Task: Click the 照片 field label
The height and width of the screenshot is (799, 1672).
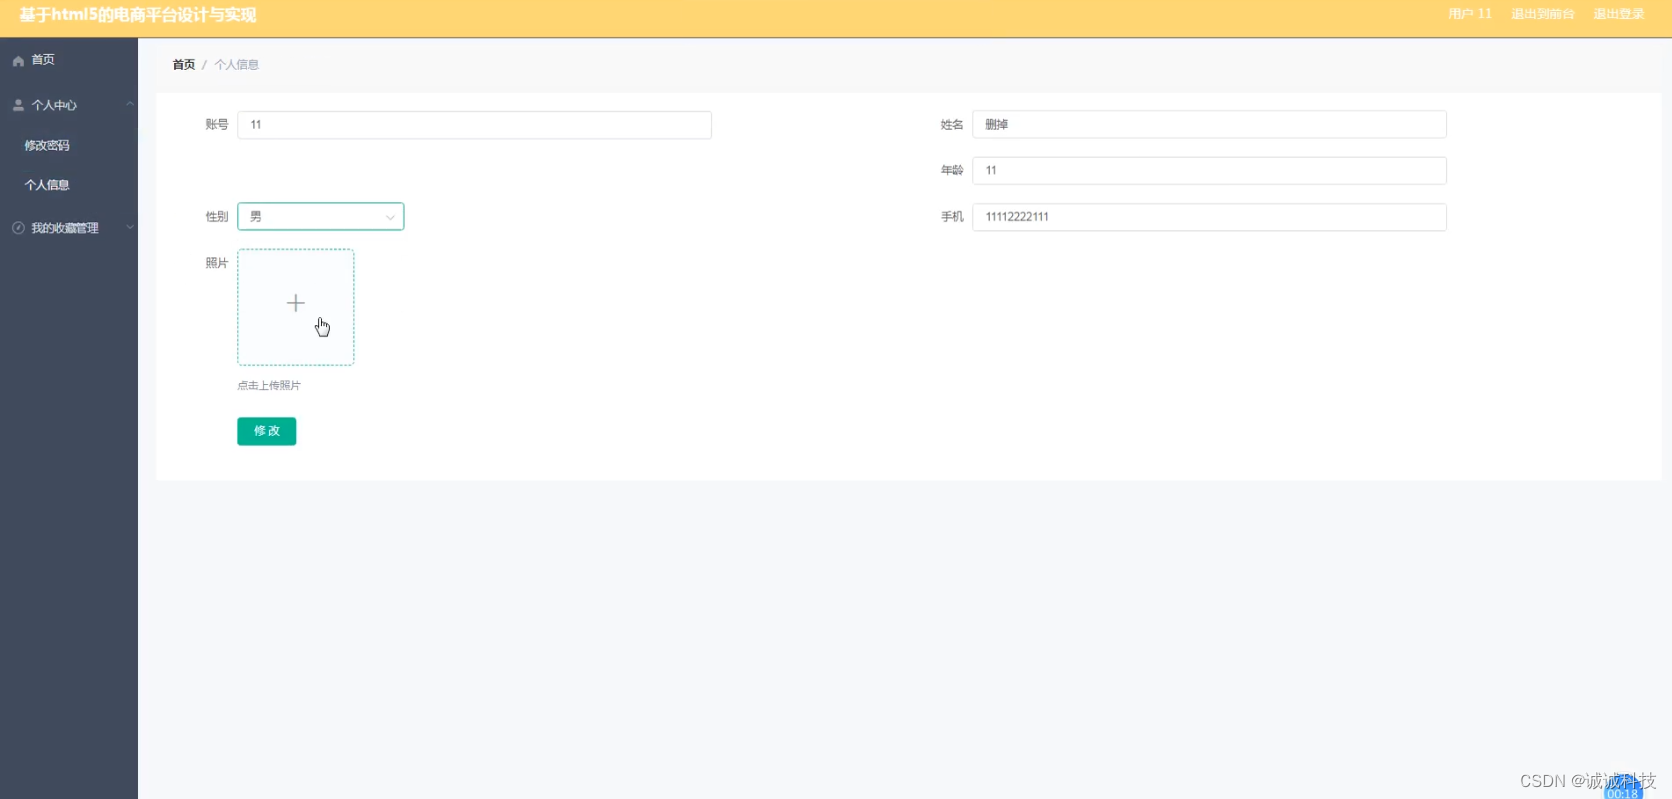Action: point(217,263)
